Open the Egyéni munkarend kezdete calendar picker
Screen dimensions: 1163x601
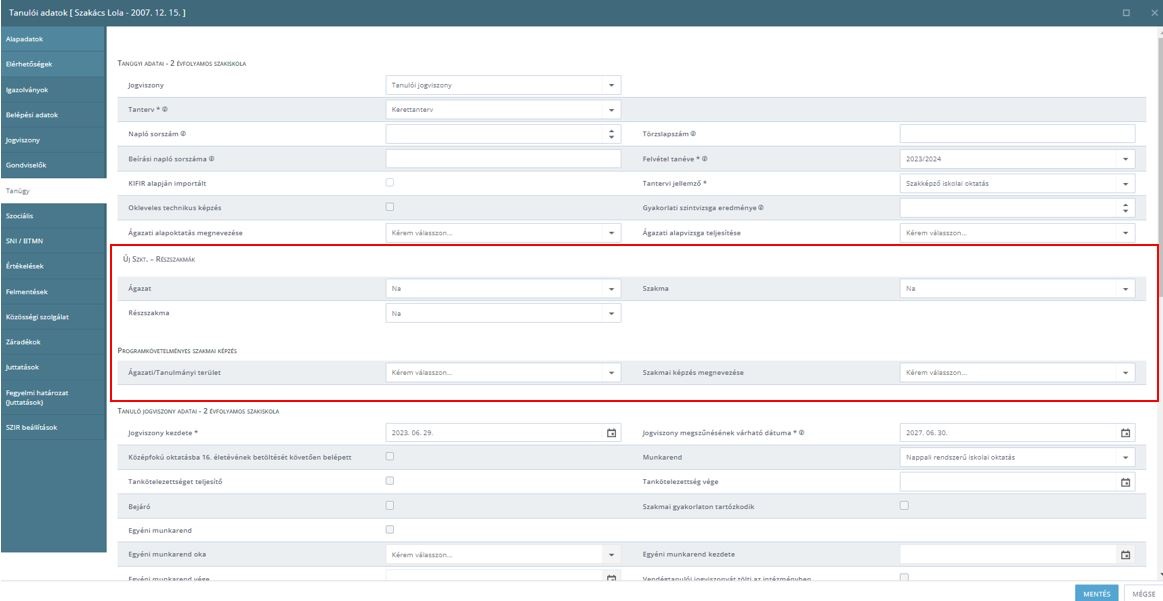1125,554
